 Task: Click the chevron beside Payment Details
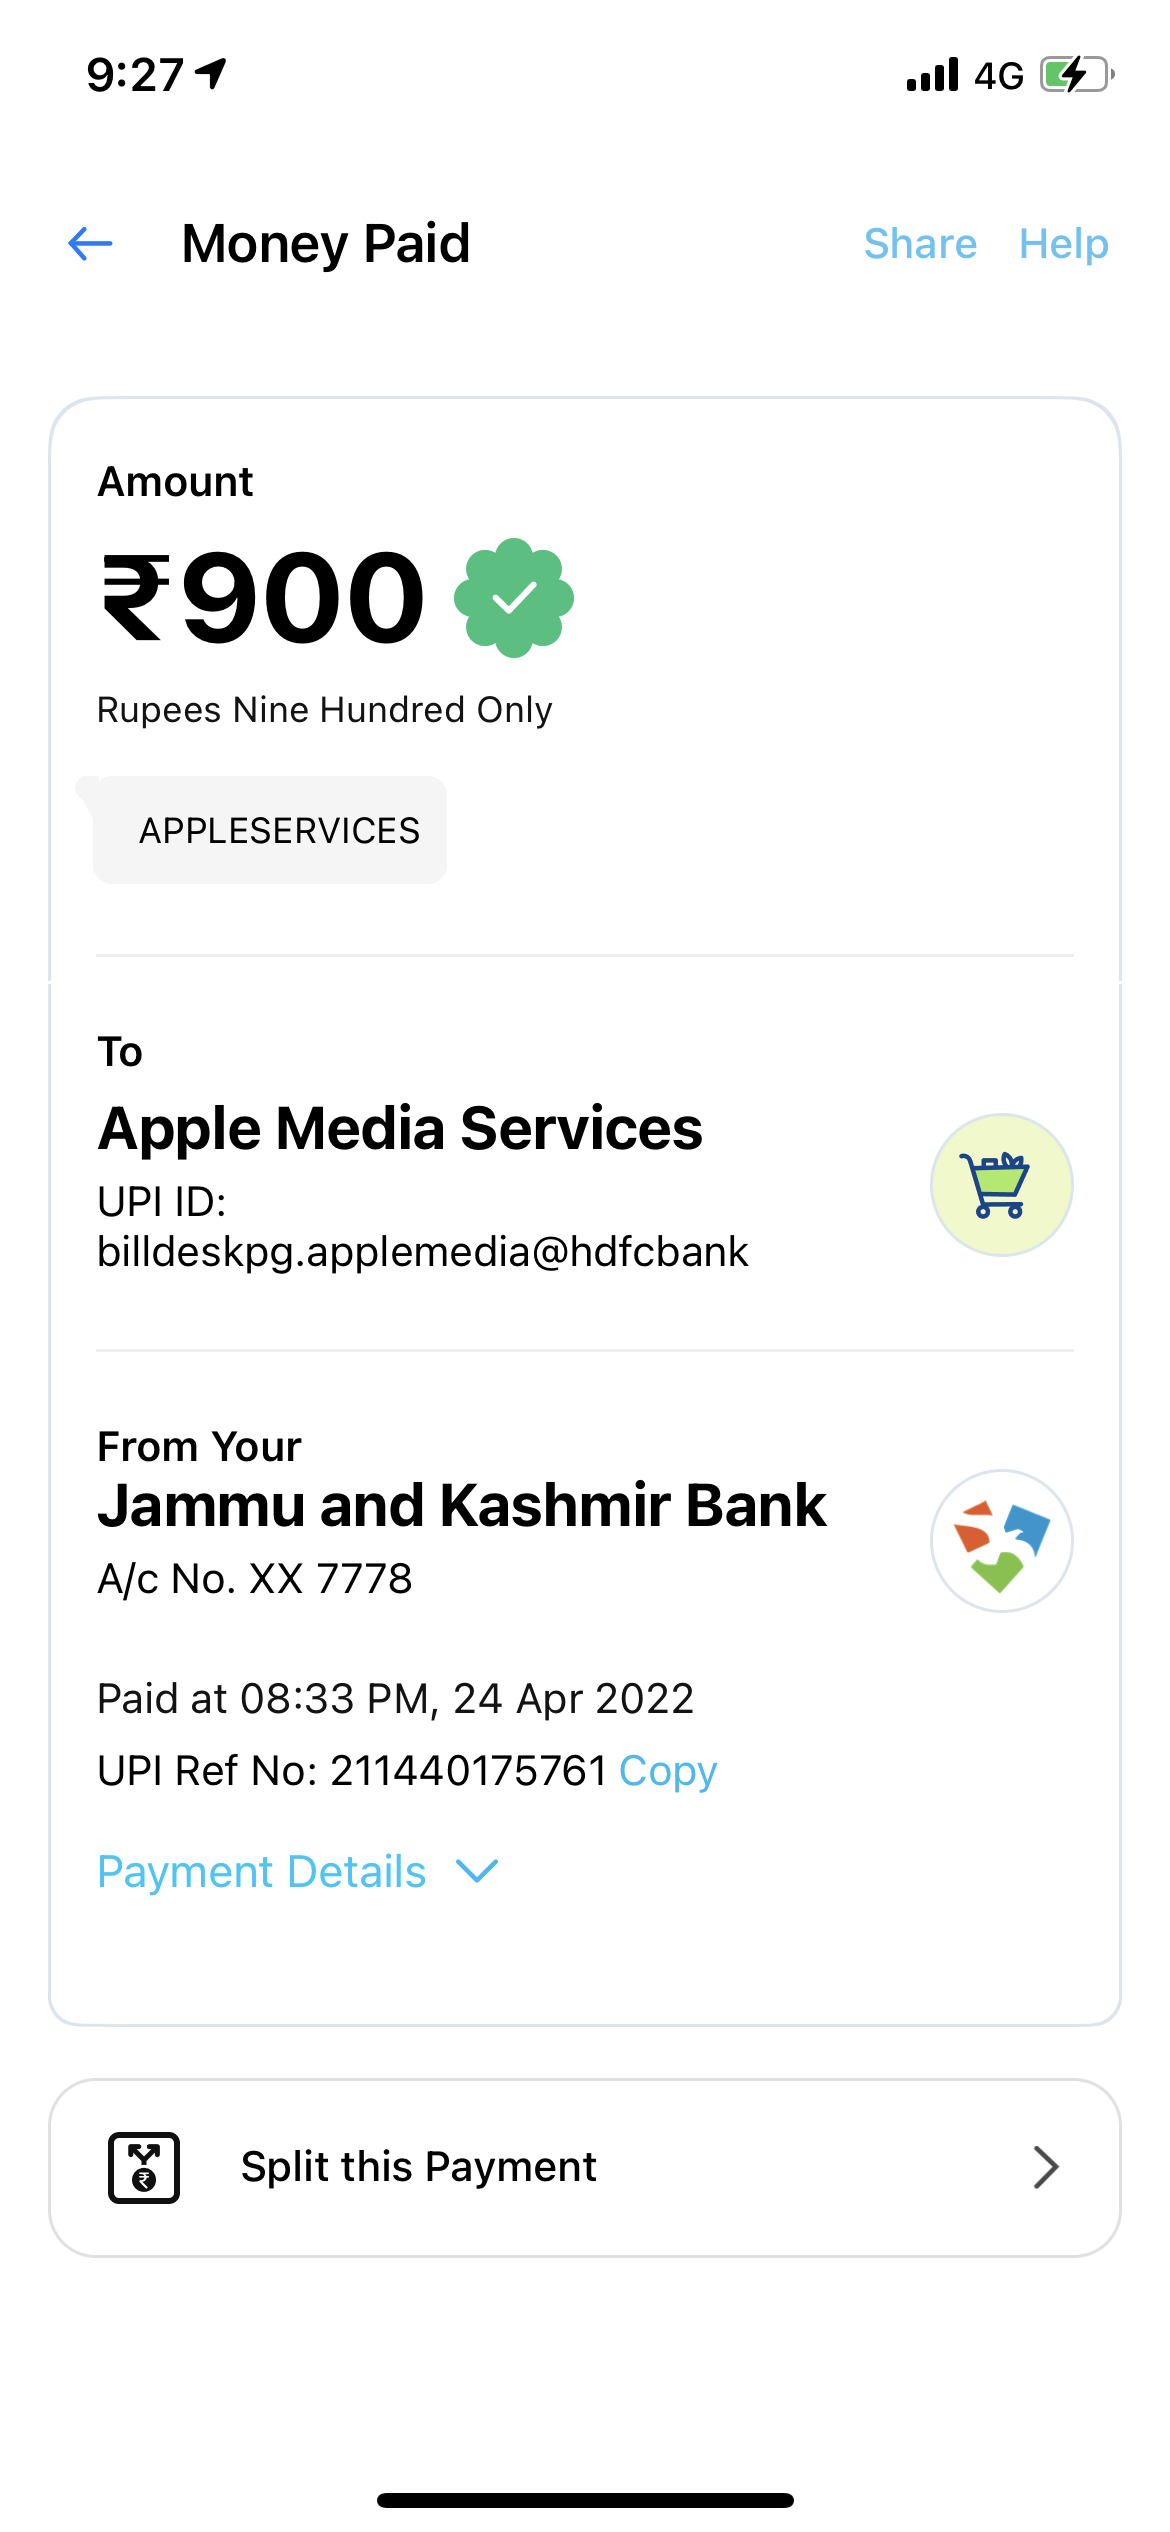coord(477,1871)
